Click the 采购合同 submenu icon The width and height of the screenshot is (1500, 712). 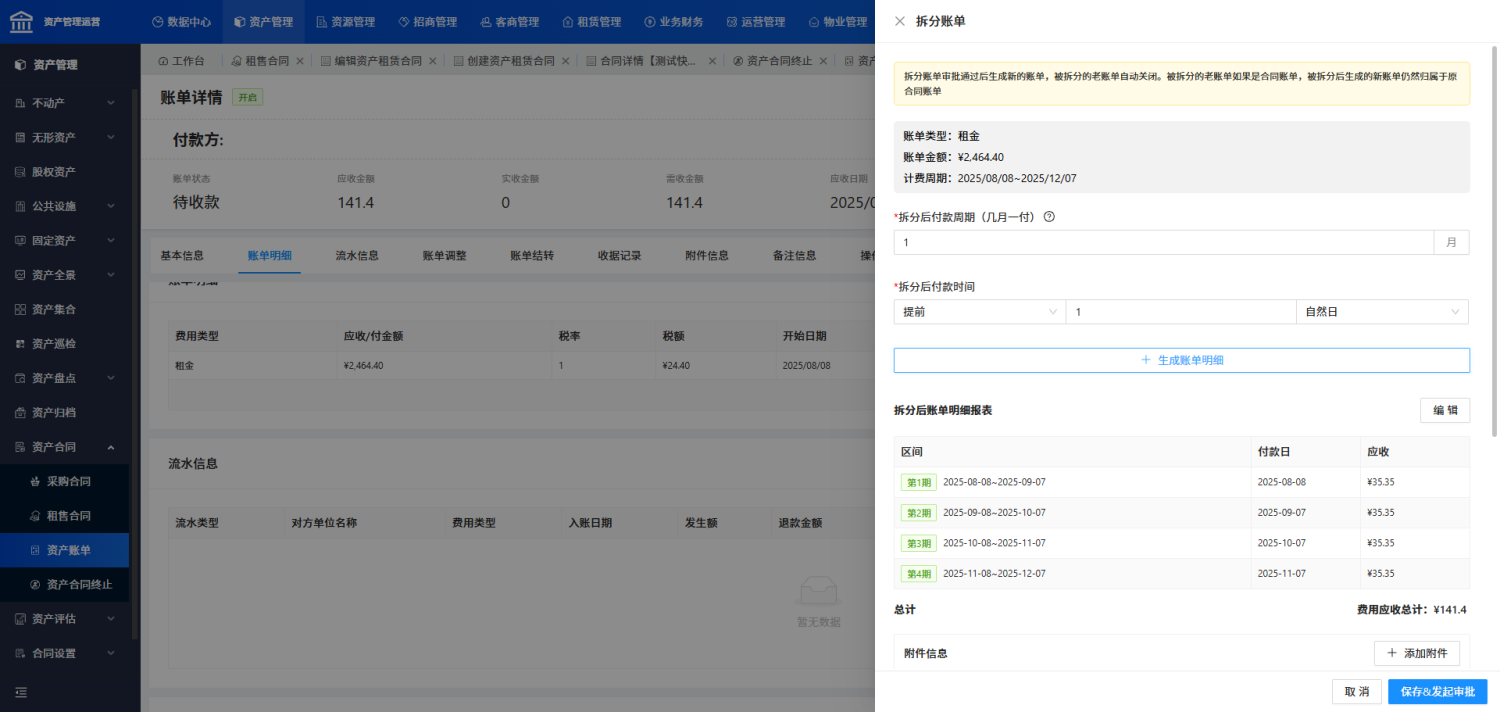click(35, 481)
